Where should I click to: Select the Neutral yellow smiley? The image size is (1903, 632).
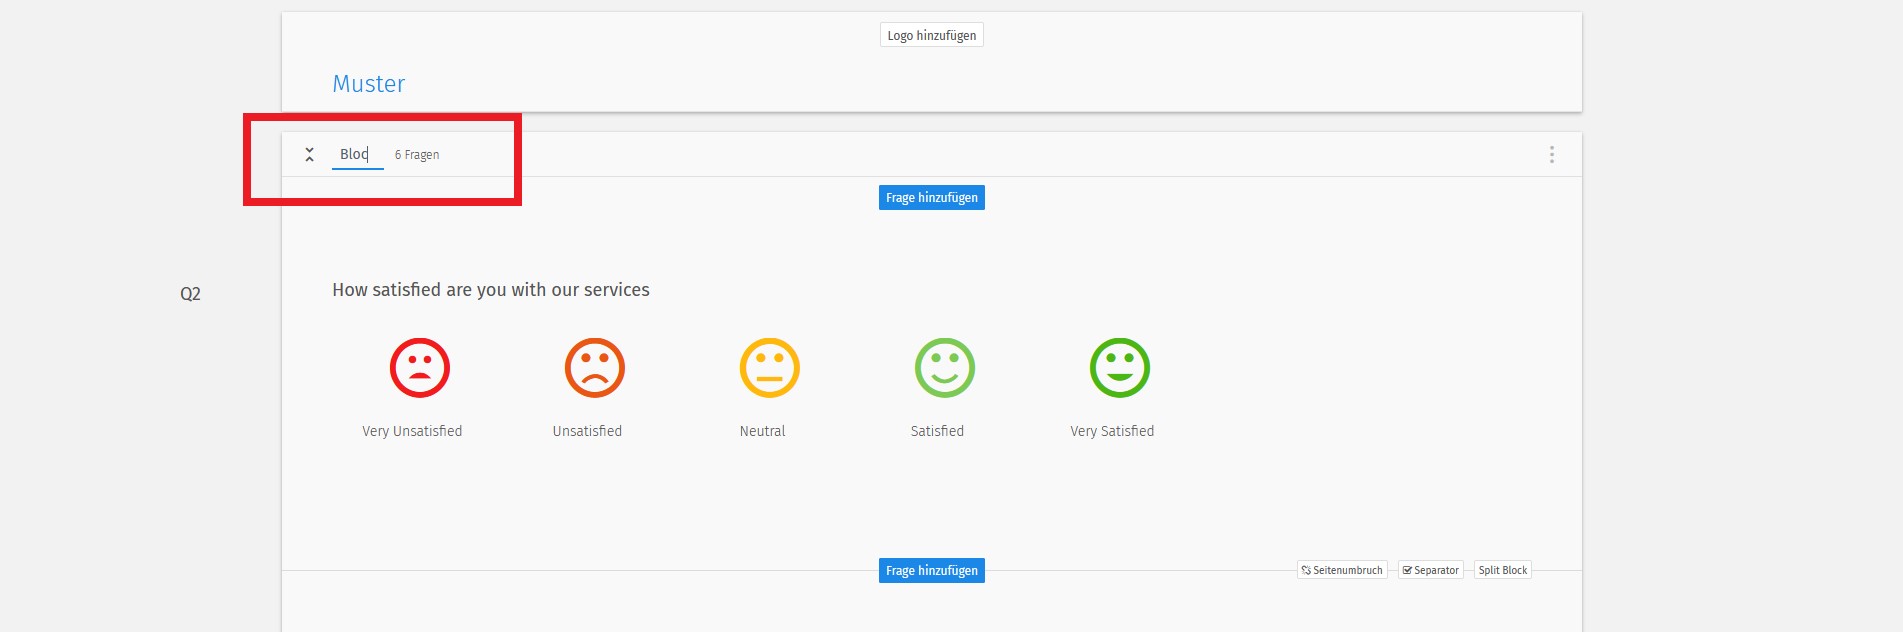770,368
